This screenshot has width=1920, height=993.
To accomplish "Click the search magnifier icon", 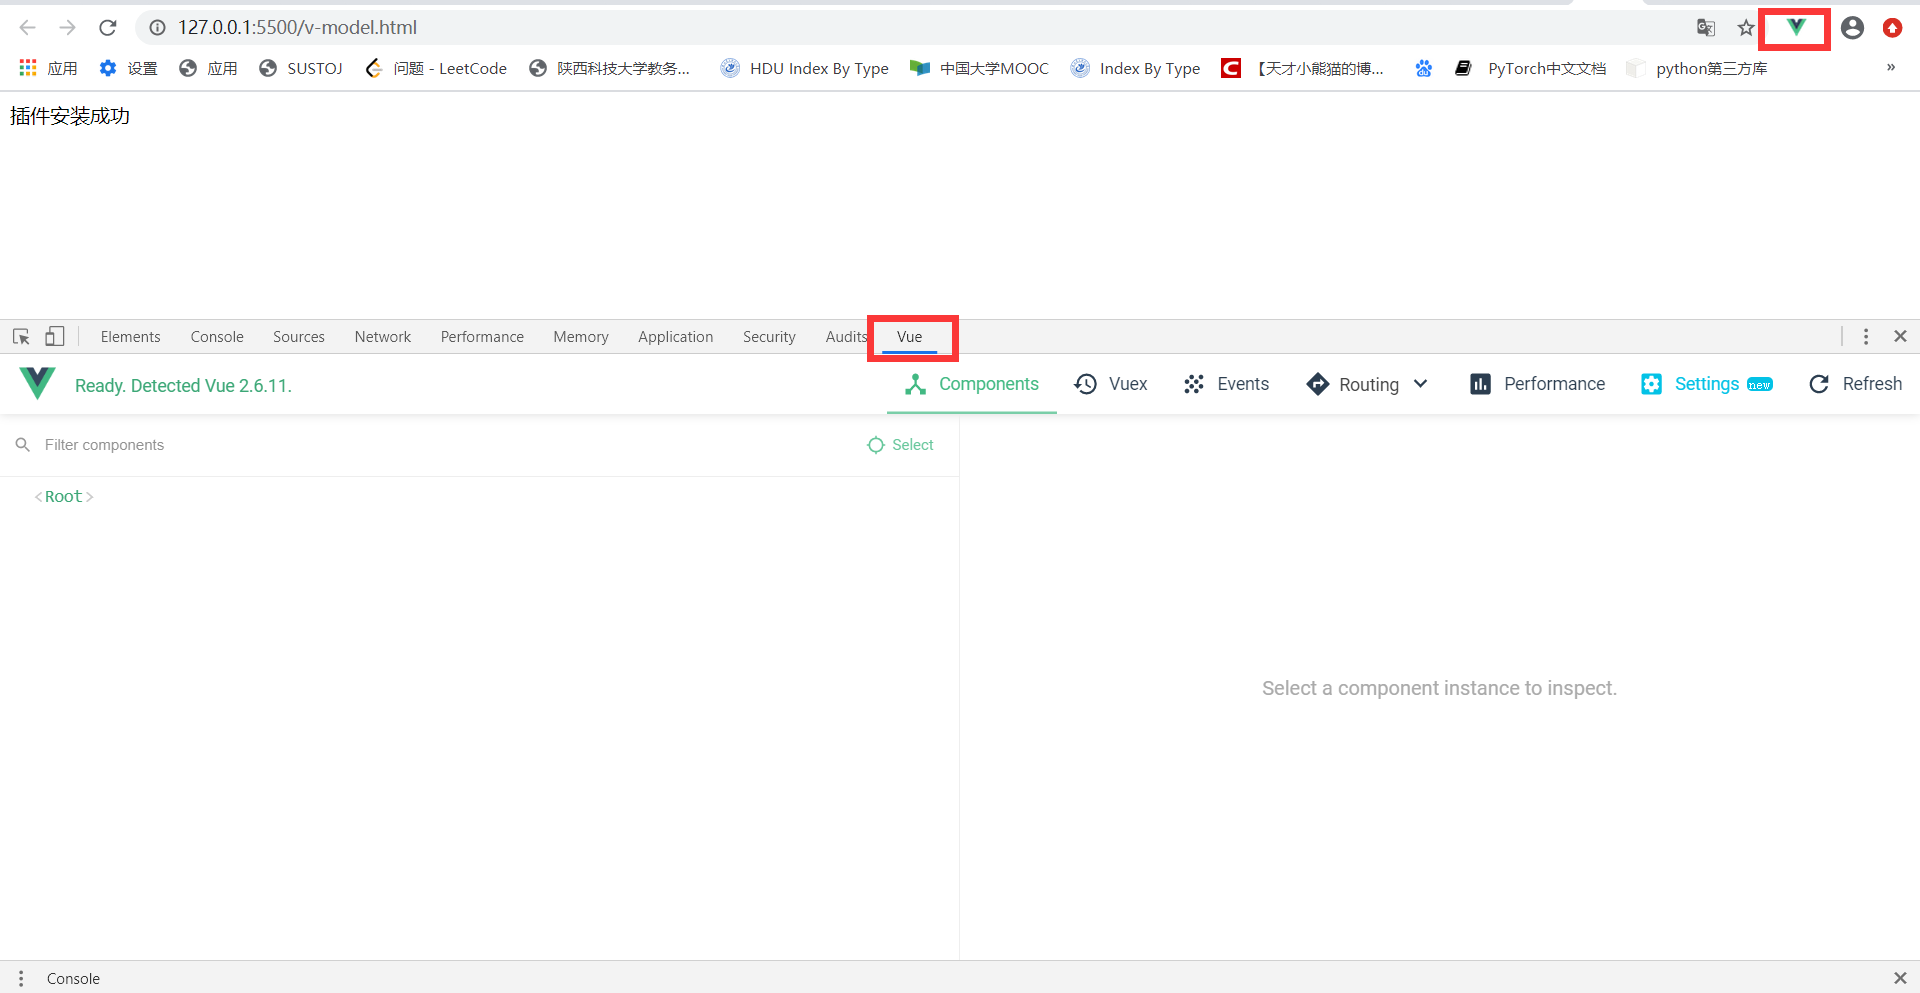I will pyautogui.click(x=23, y=445).
